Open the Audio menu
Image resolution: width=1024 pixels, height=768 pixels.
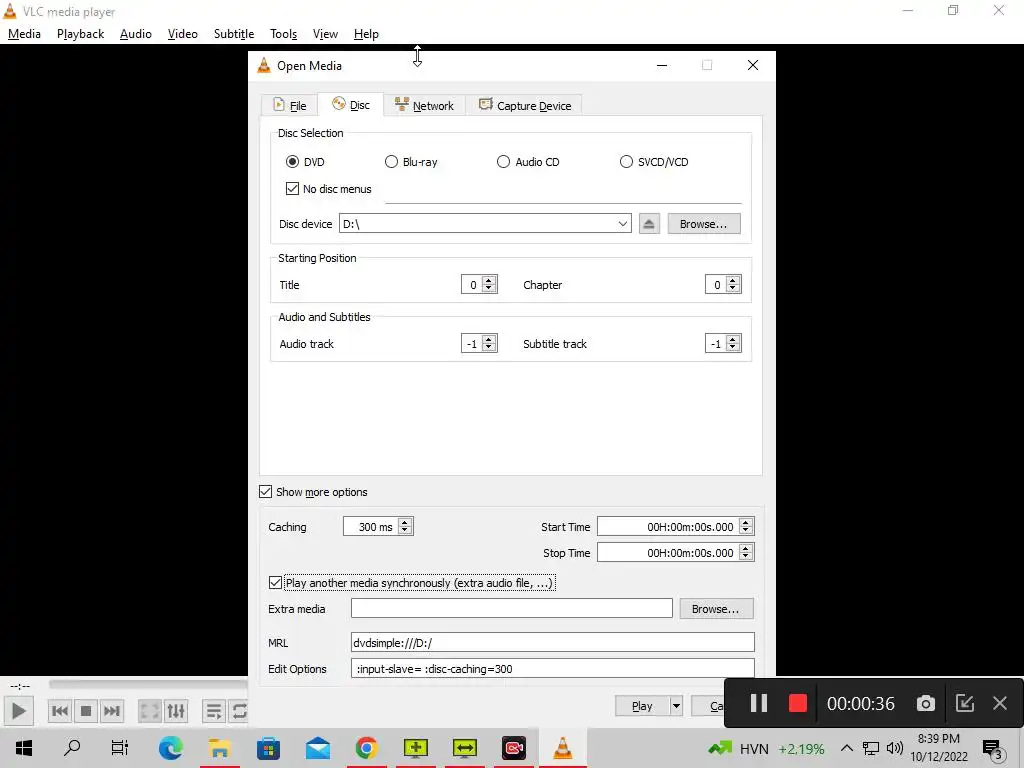point(135,34)
